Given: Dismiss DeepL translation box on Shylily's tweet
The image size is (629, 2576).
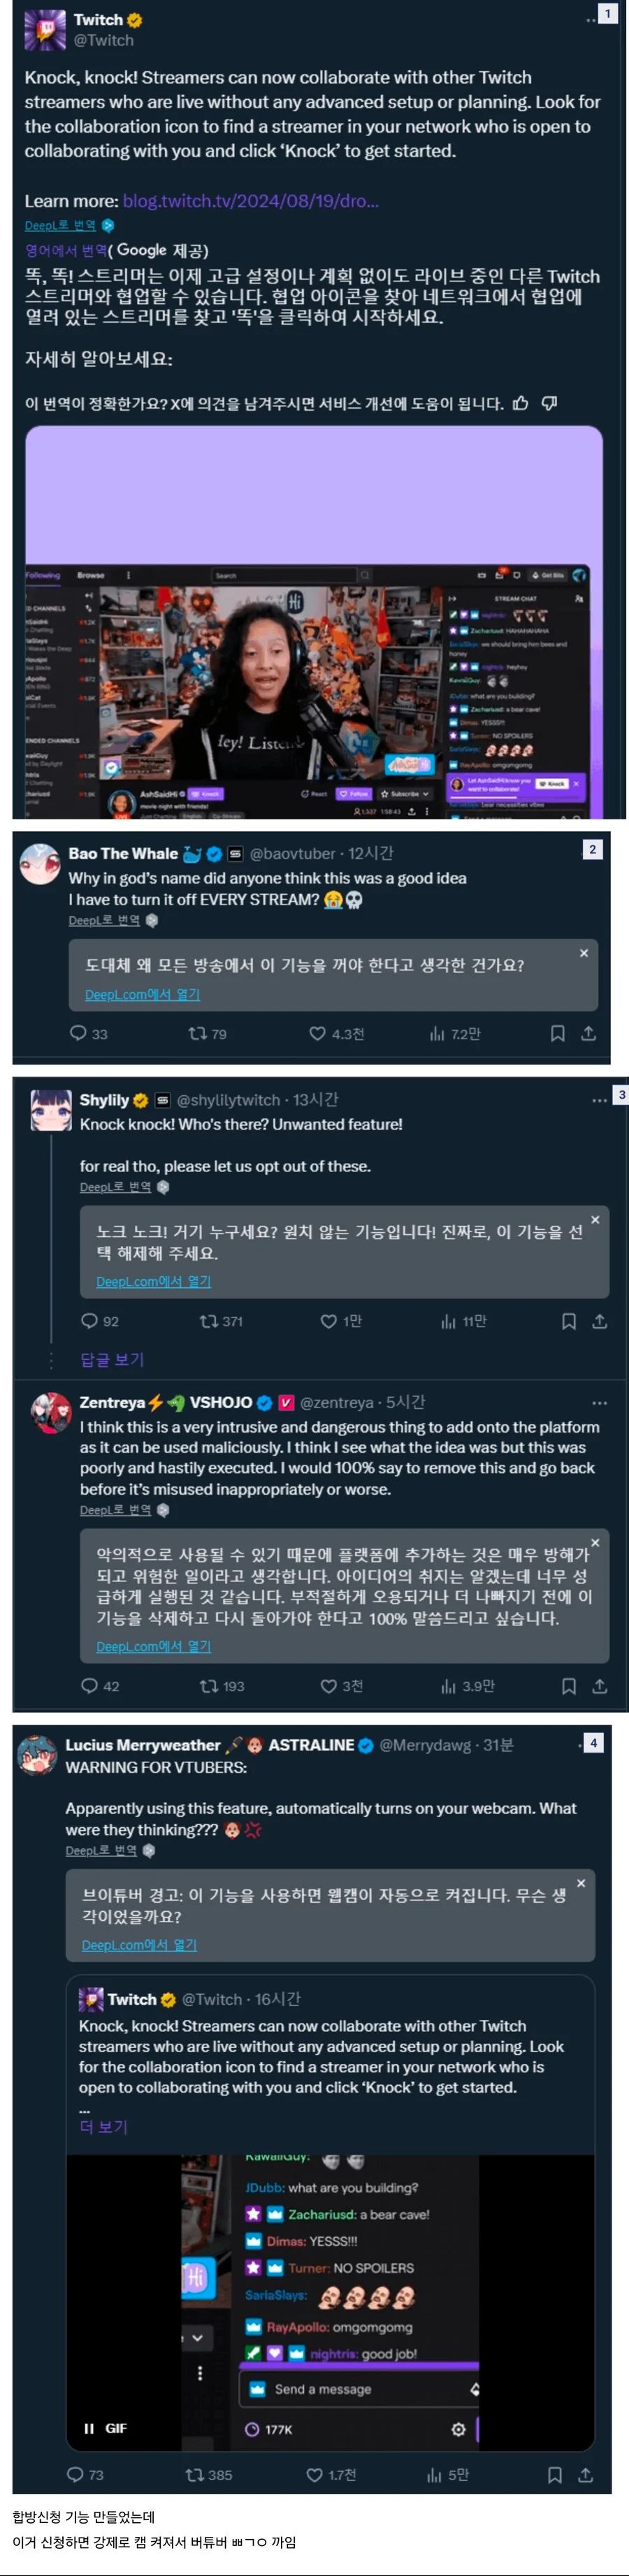Looking at the screenshot, I should (x=595, y=1219).
